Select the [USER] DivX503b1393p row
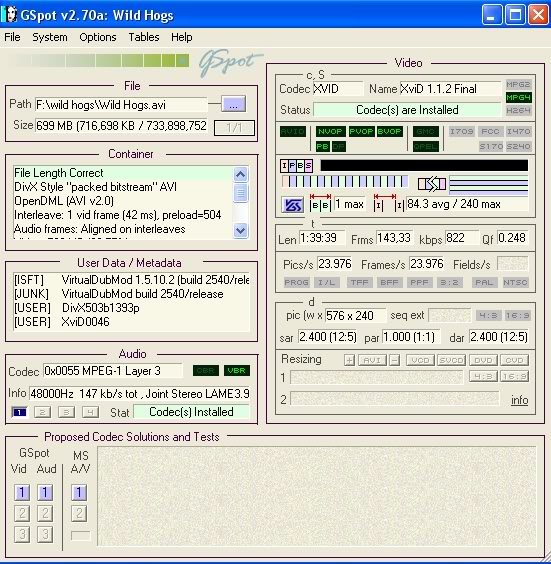 click(x=131, y=308)
